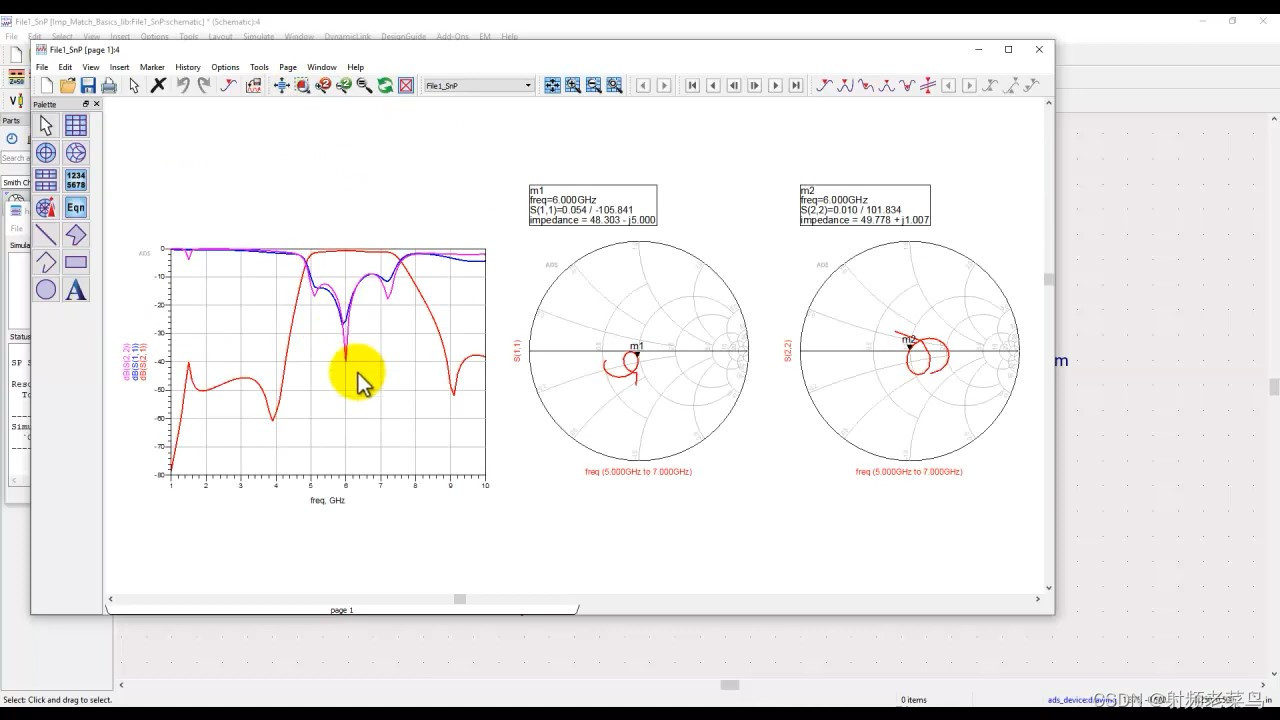The image size is (1280, 720).
Task: Click the zoom area magnifier icon
Action: click(302, 86)
